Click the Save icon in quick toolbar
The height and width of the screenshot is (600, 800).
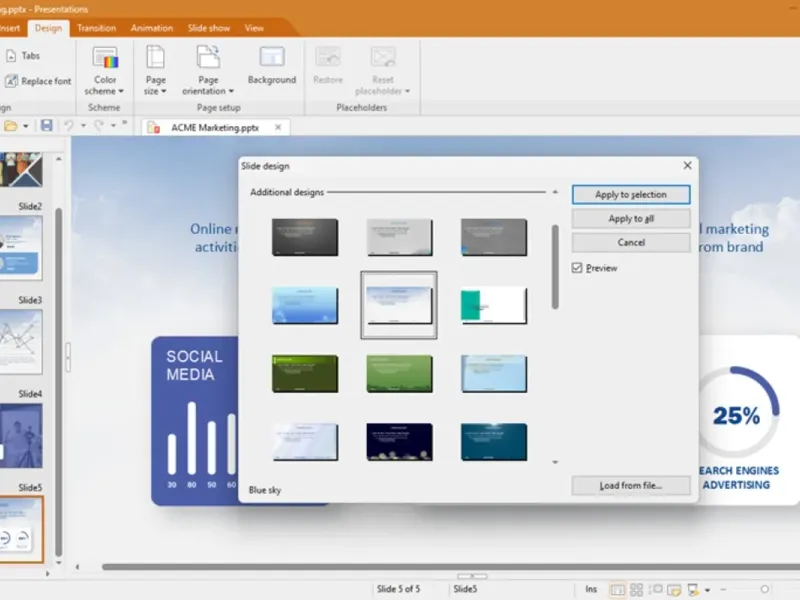pyautogui.click(x=46, y=125)
